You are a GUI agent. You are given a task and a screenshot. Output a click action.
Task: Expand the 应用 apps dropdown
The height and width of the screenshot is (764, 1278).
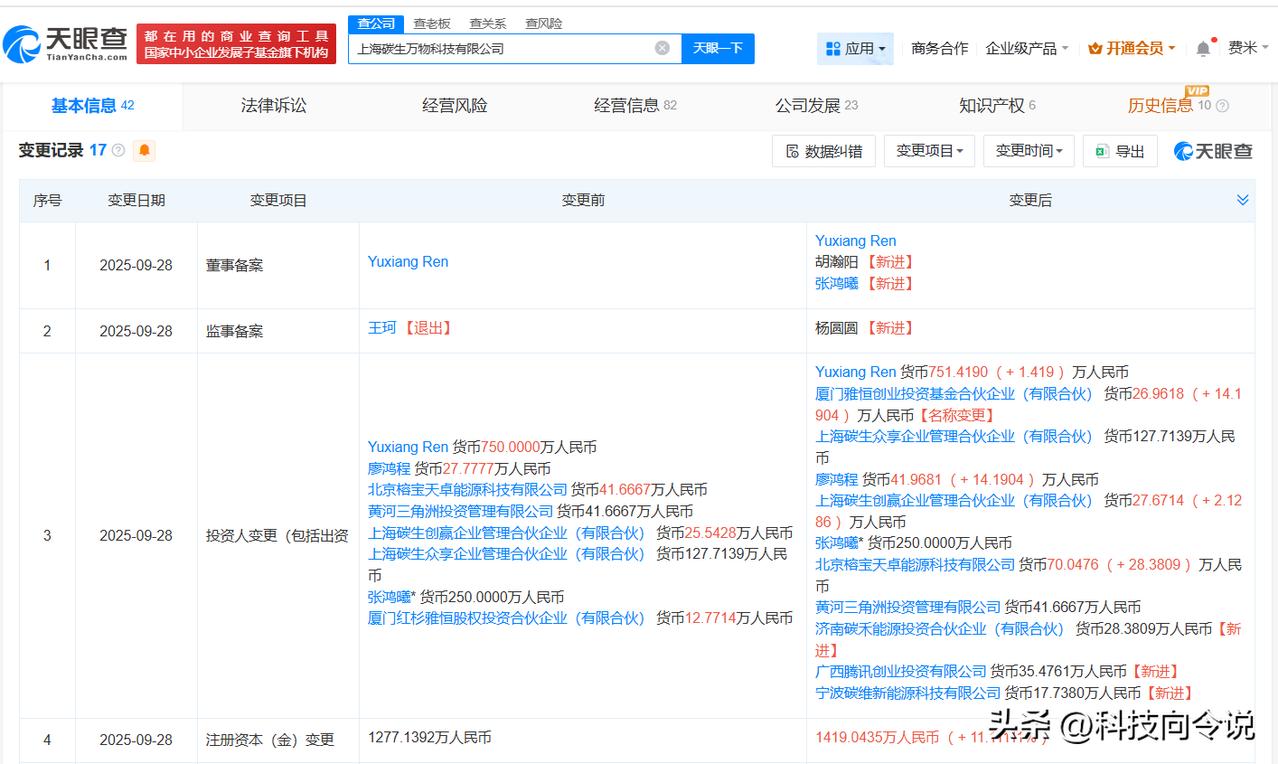855,48
